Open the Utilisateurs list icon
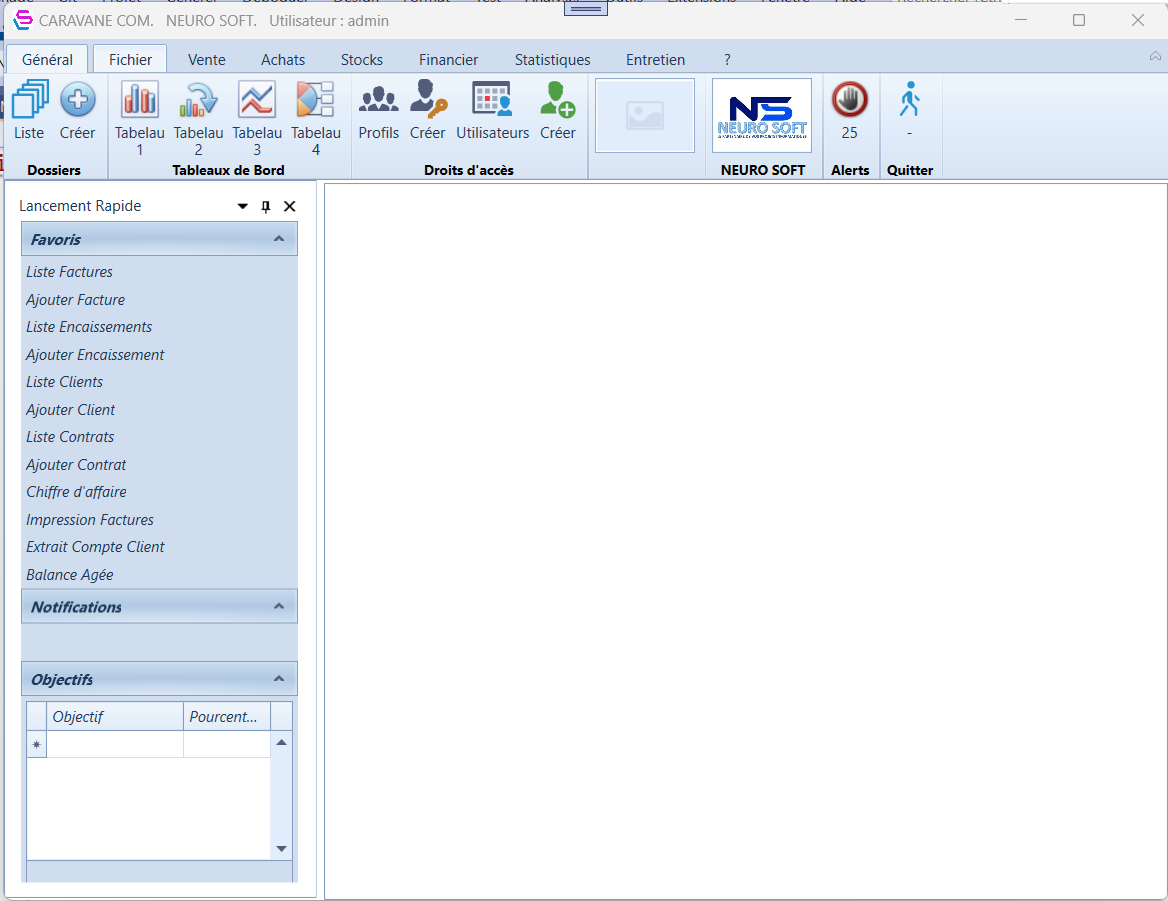This screenshot has height=901, width=1168. tap(492, 101)
